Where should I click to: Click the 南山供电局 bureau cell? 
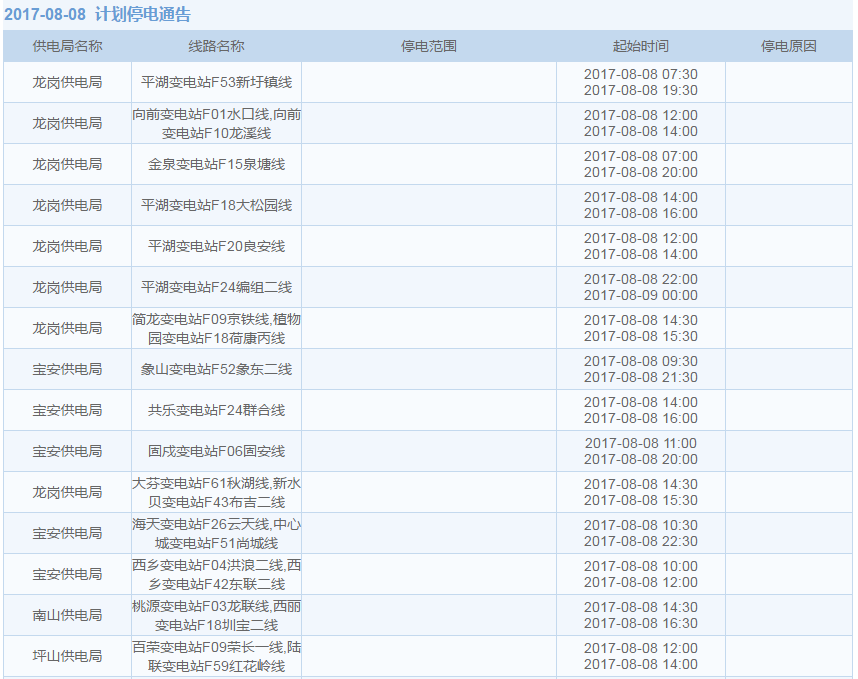(67, 615)
